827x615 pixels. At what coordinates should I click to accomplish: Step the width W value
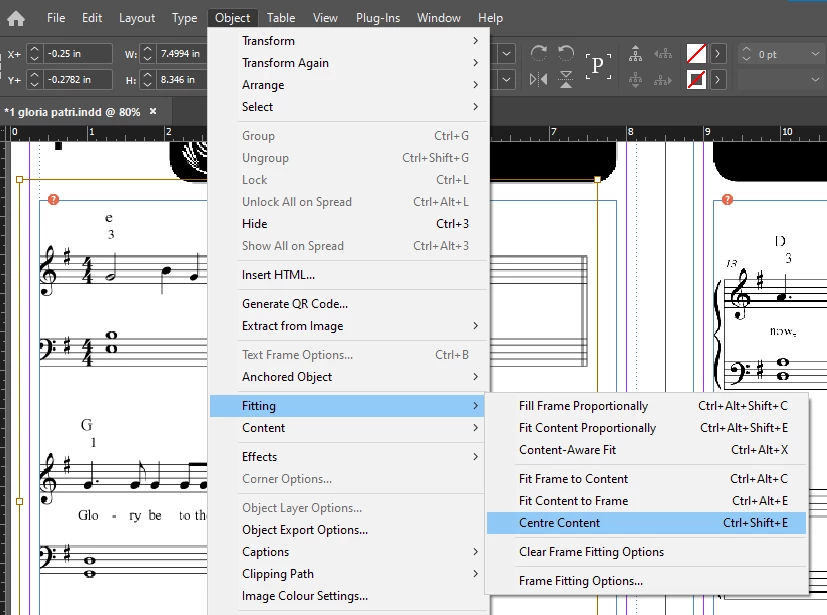coord(148,53)
